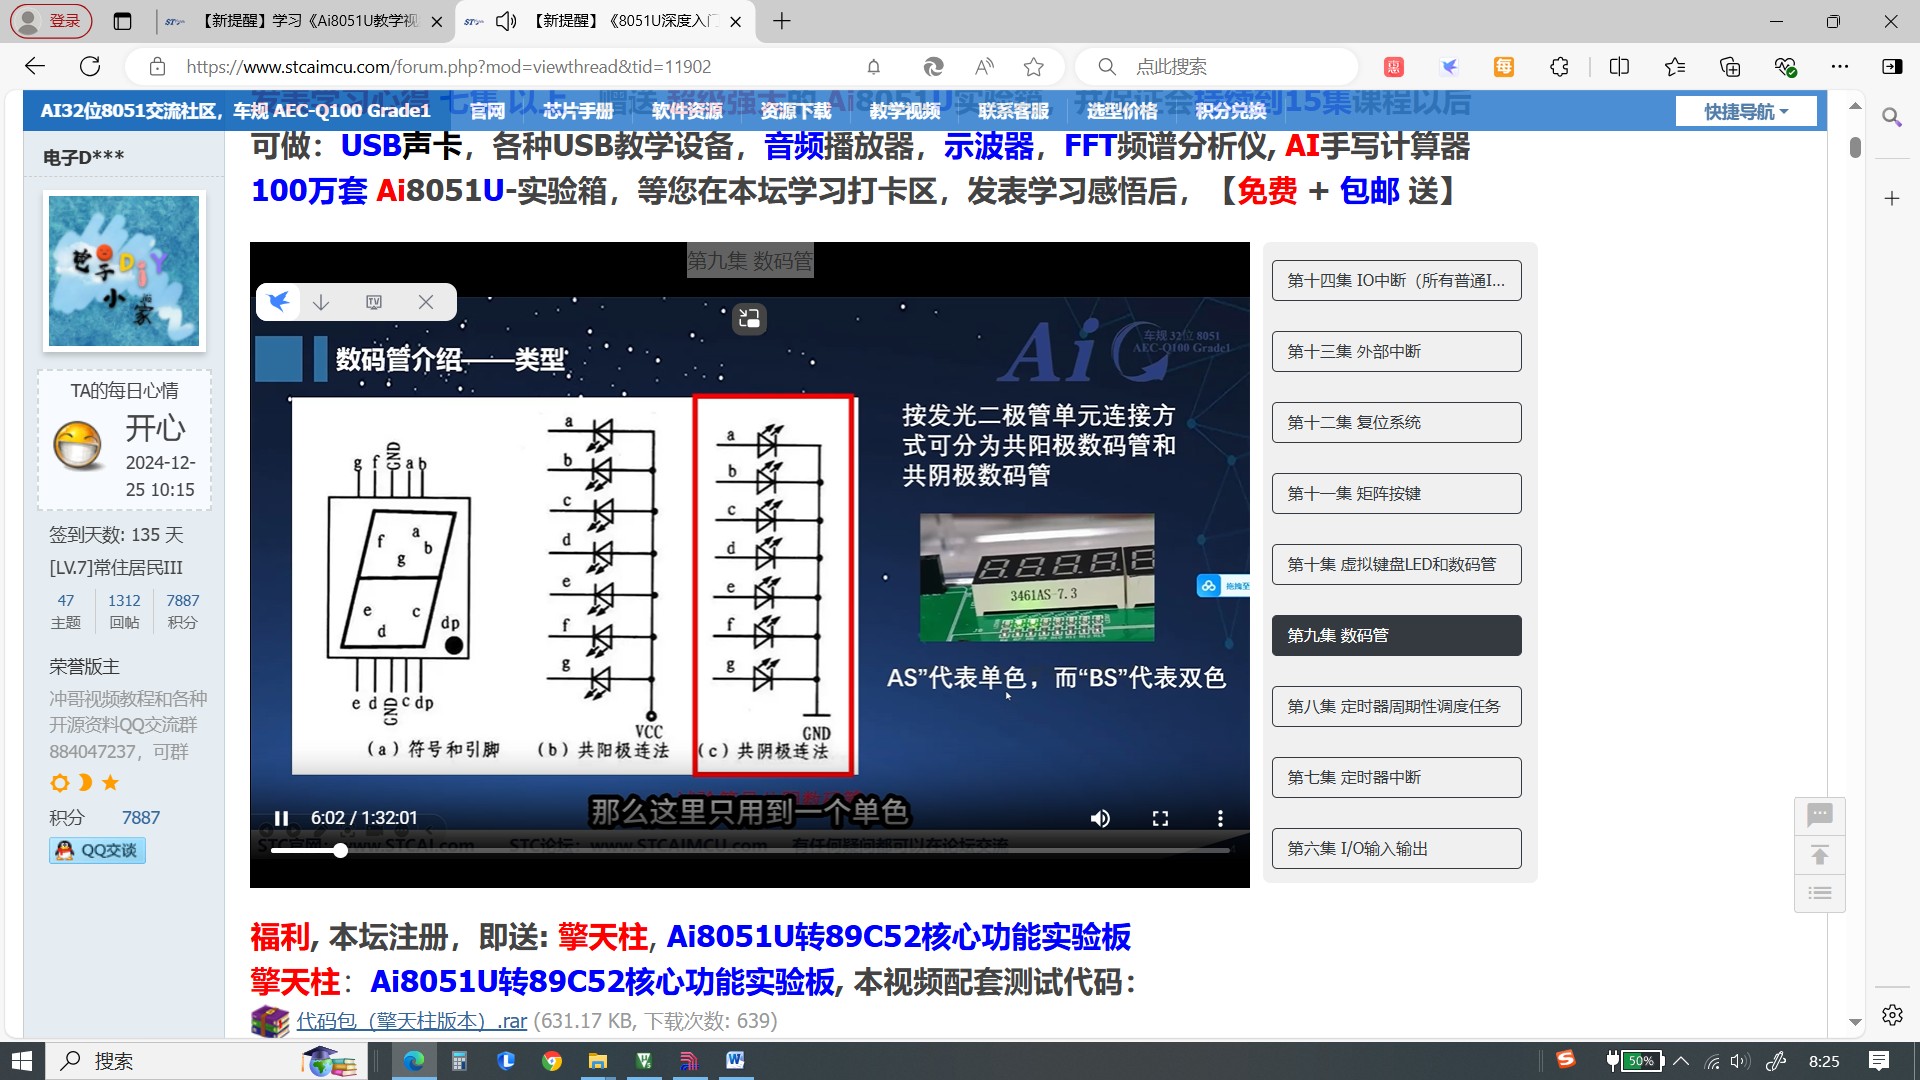Open the 官网 nav menu item

[x=487, y=111]
